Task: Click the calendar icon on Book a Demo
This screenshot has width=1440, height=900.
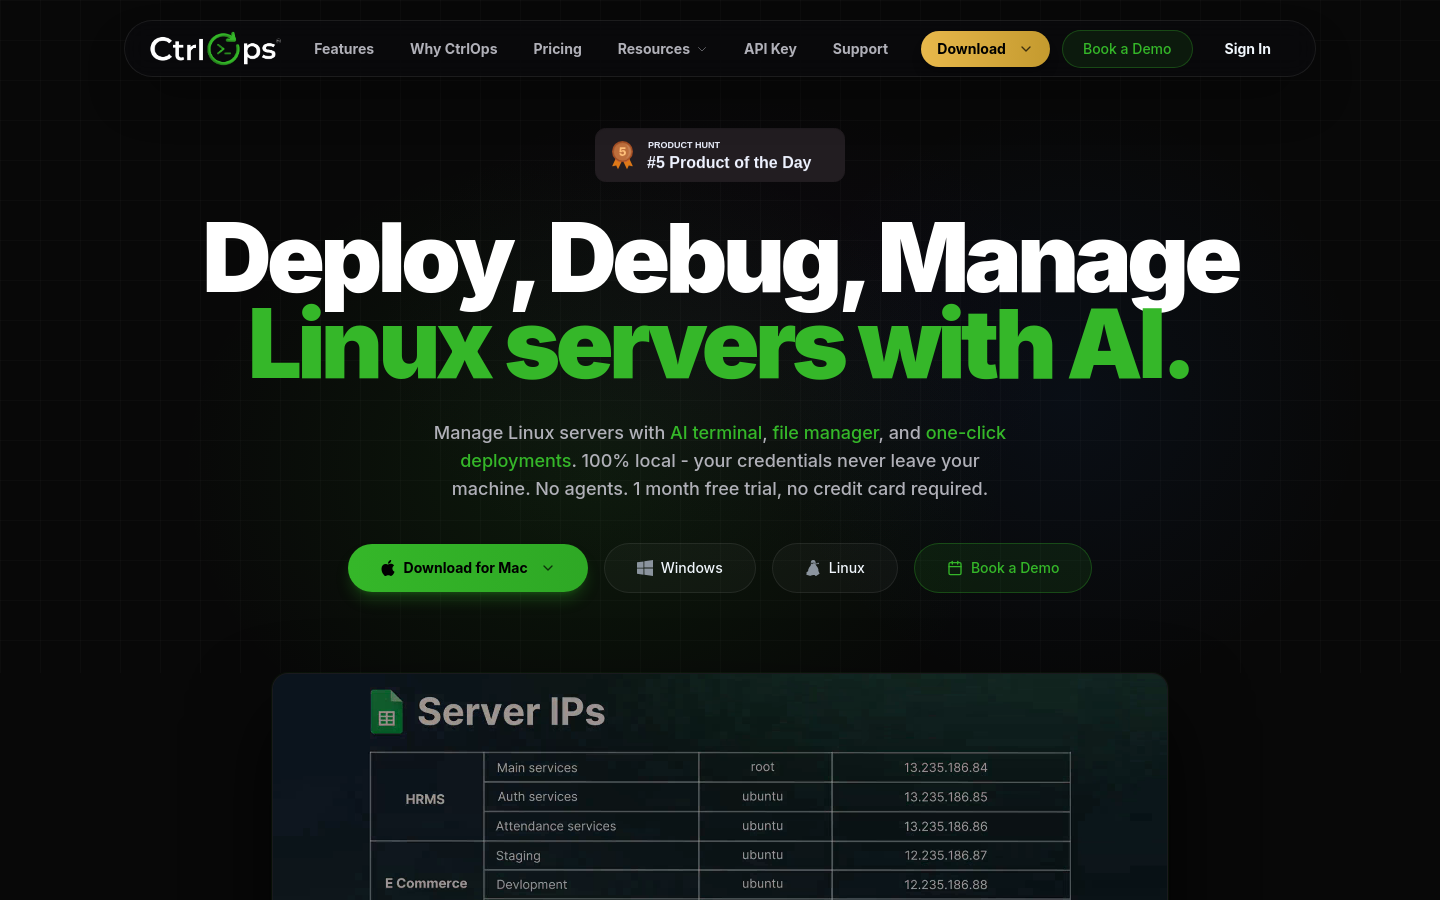Action: (x=955, y=568)
